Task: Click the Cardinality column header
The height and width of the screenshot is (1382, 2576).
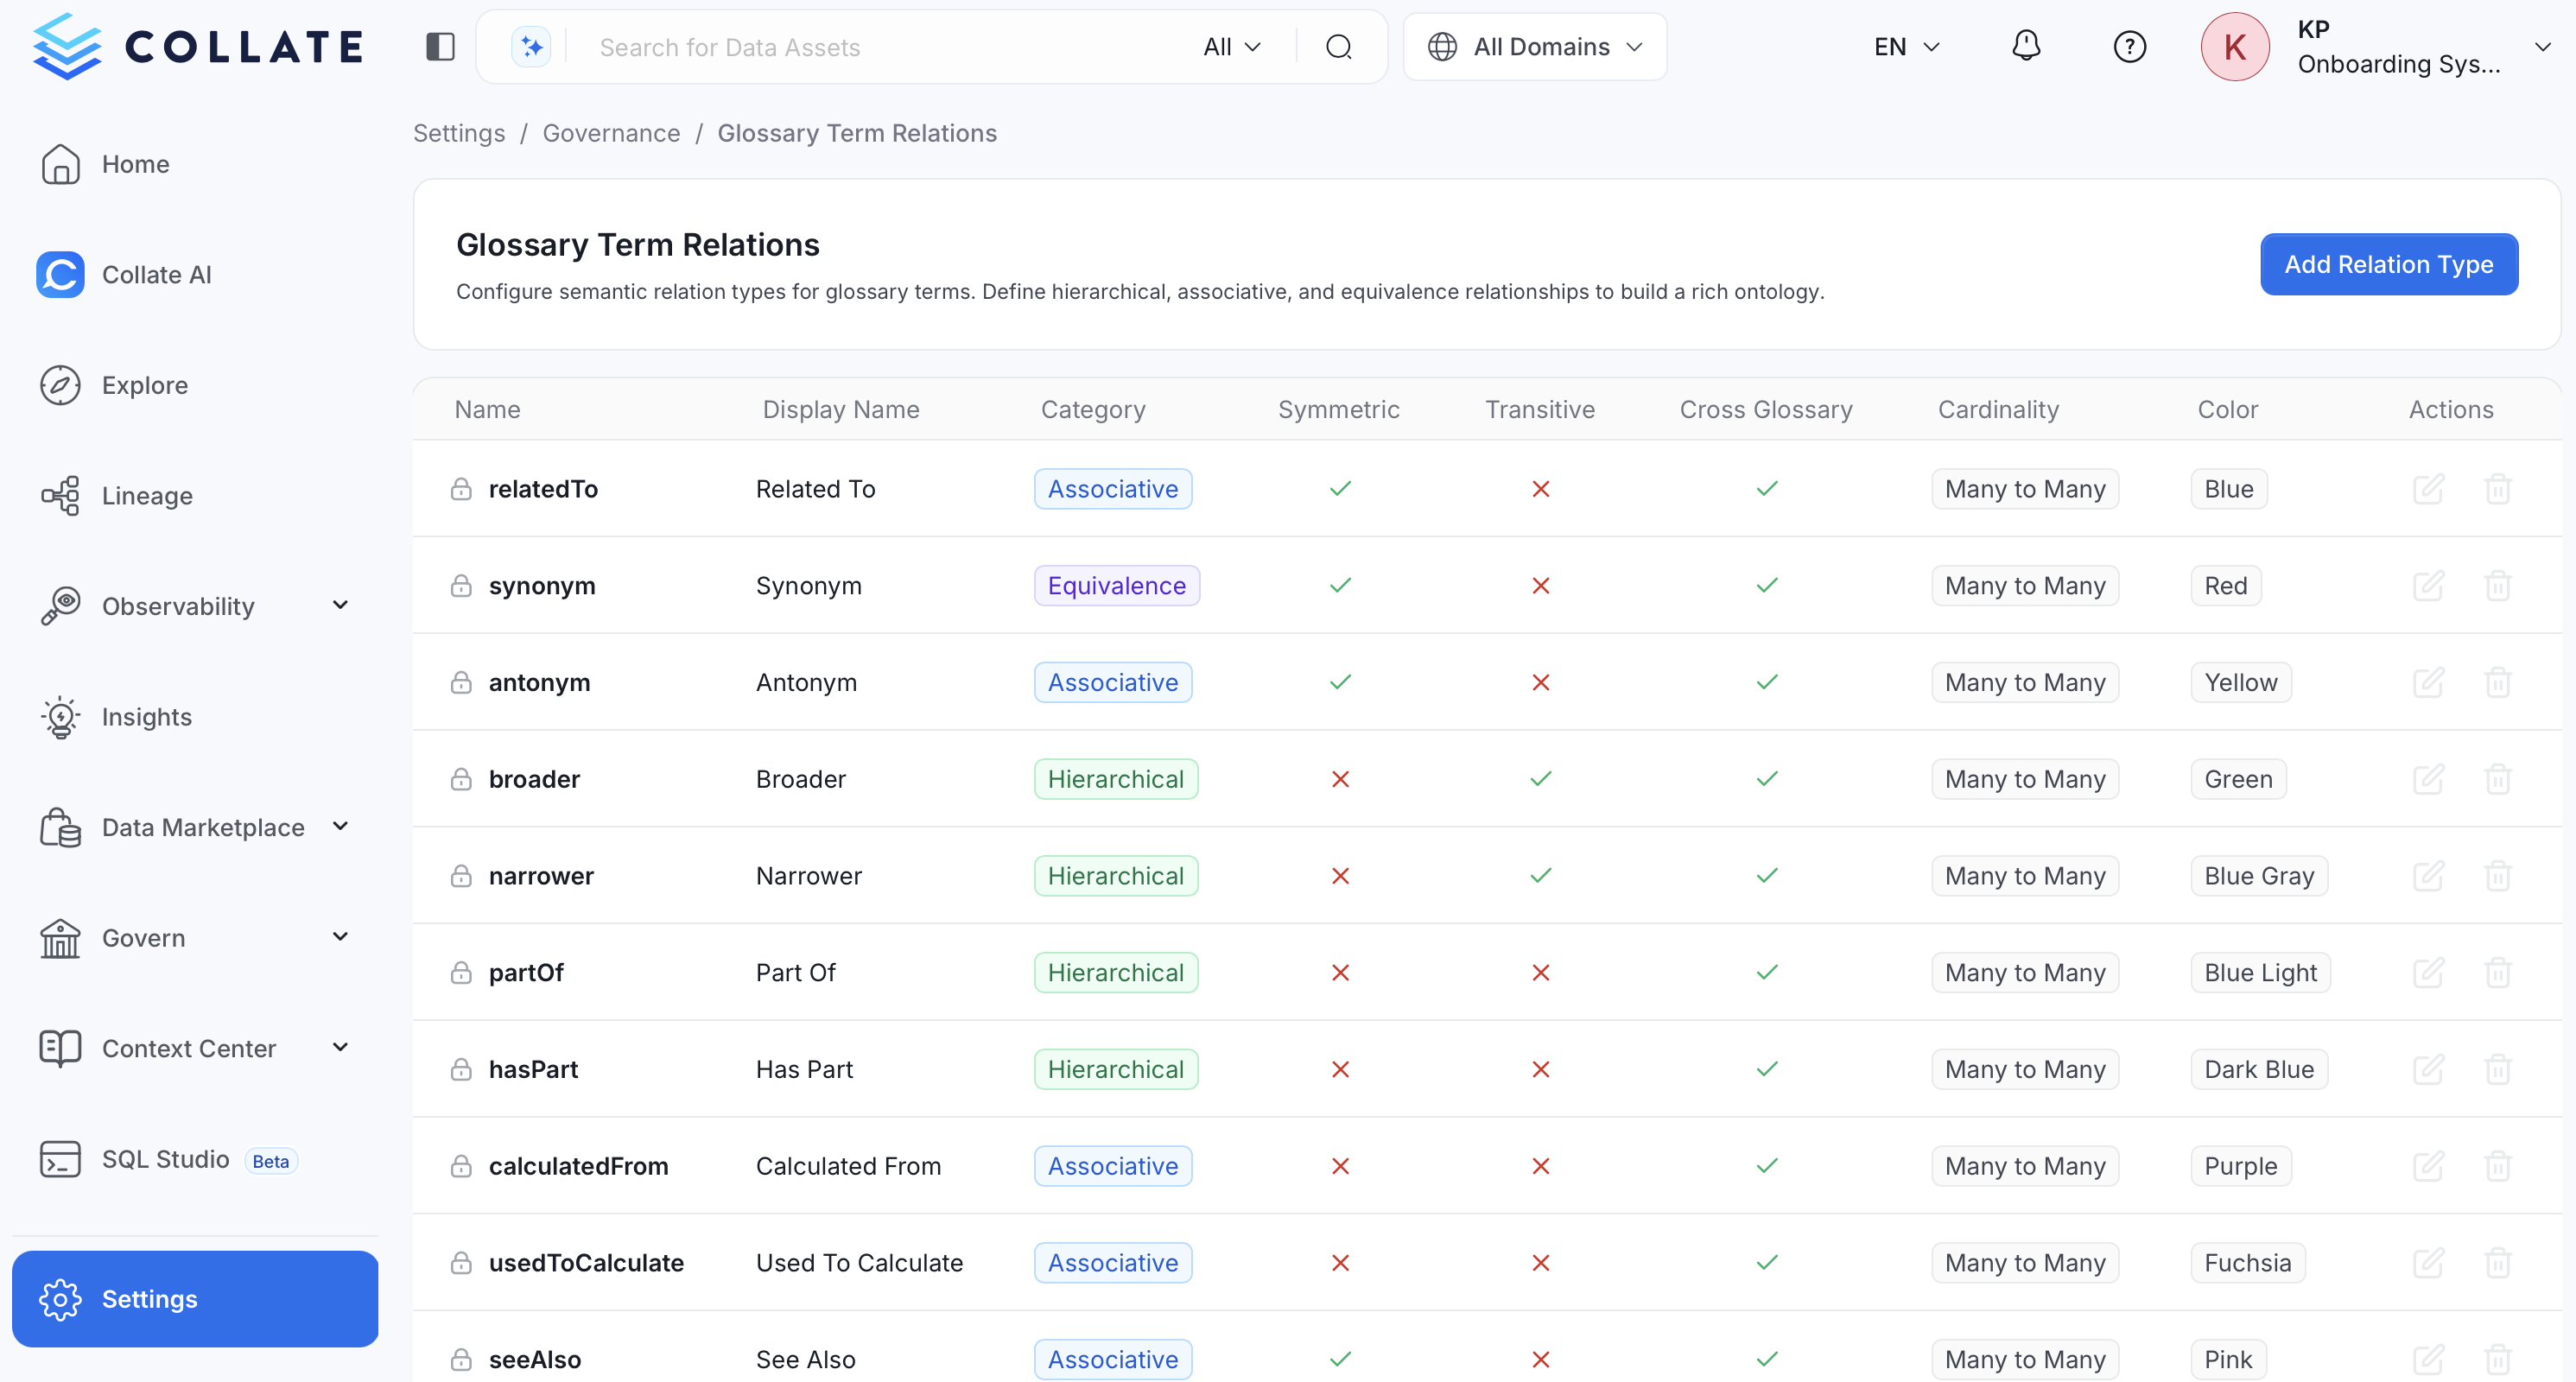Action: (x=1998, y=409)
